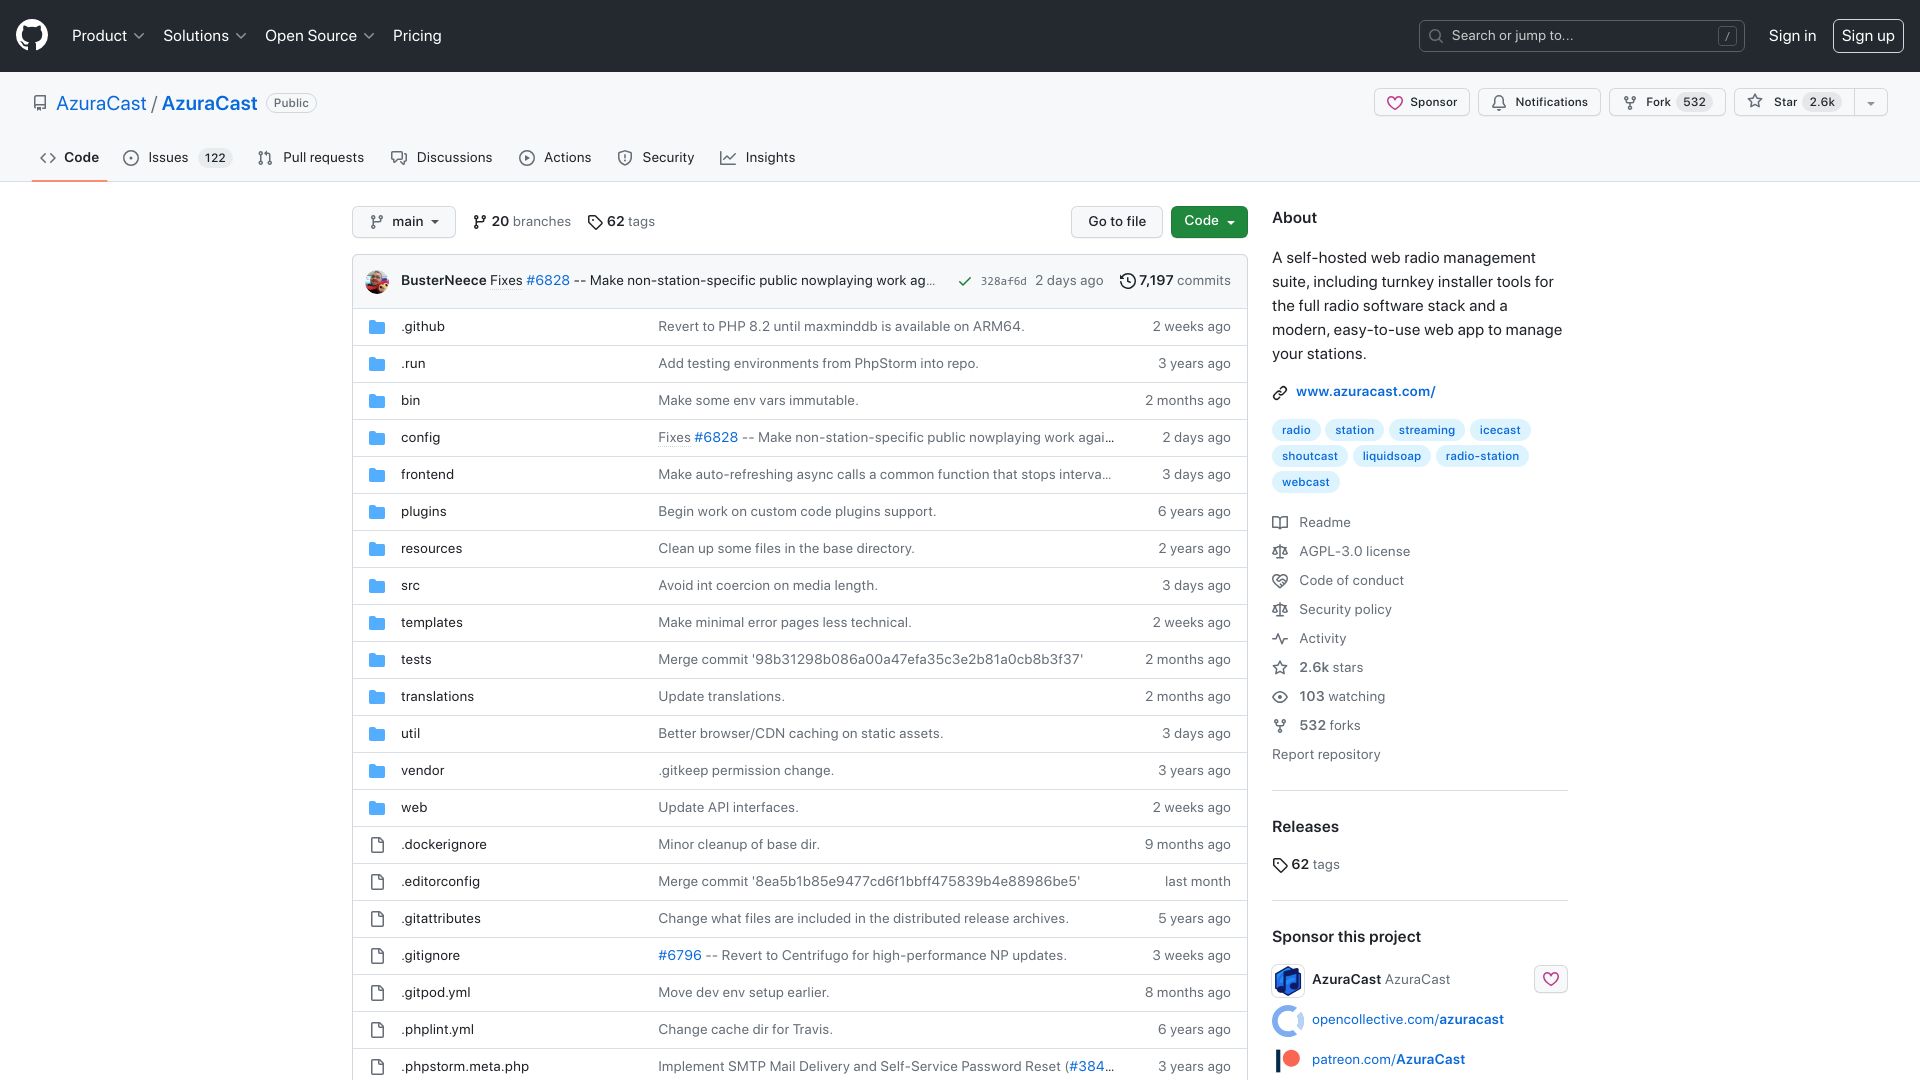Click the Star icon button
The image size is (1920, 1080).
1794,102
